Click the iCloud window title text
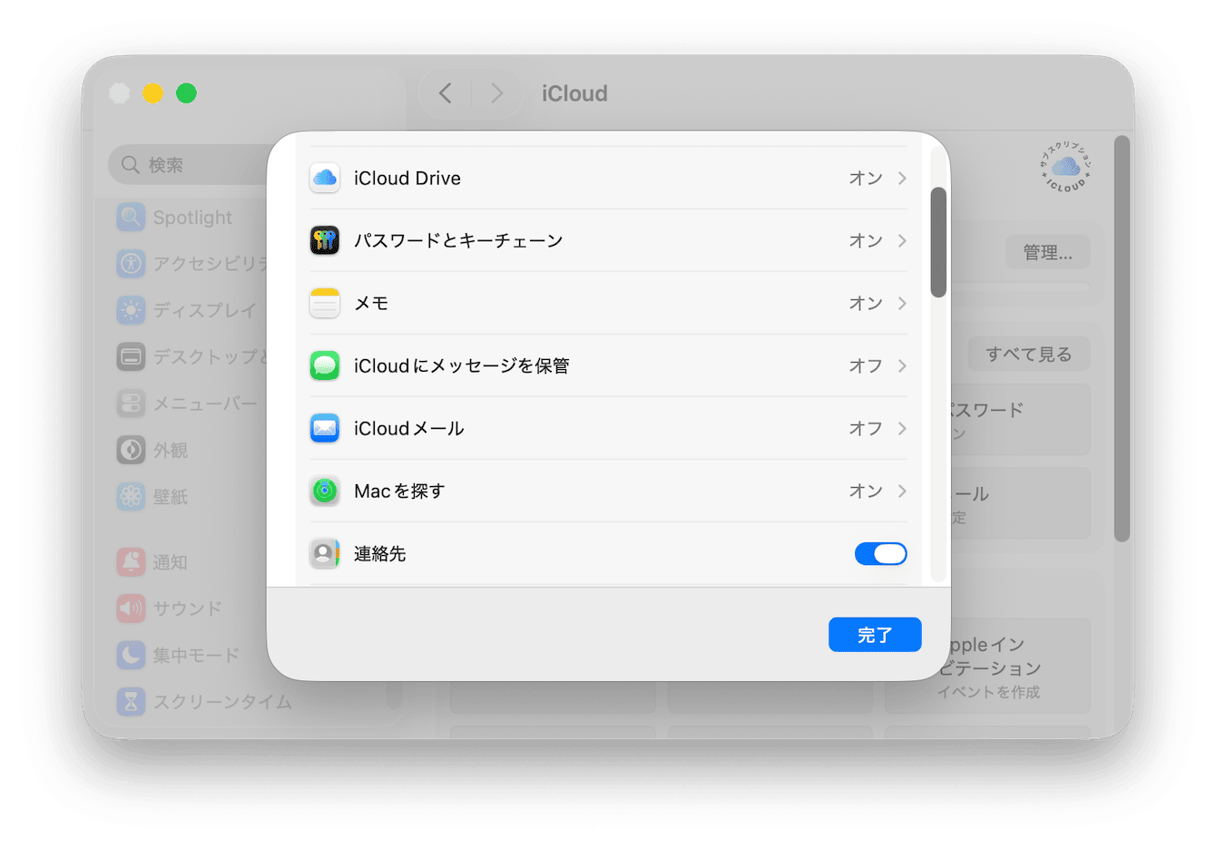The width and height of the screenshot is (1216, 847). 575,93
